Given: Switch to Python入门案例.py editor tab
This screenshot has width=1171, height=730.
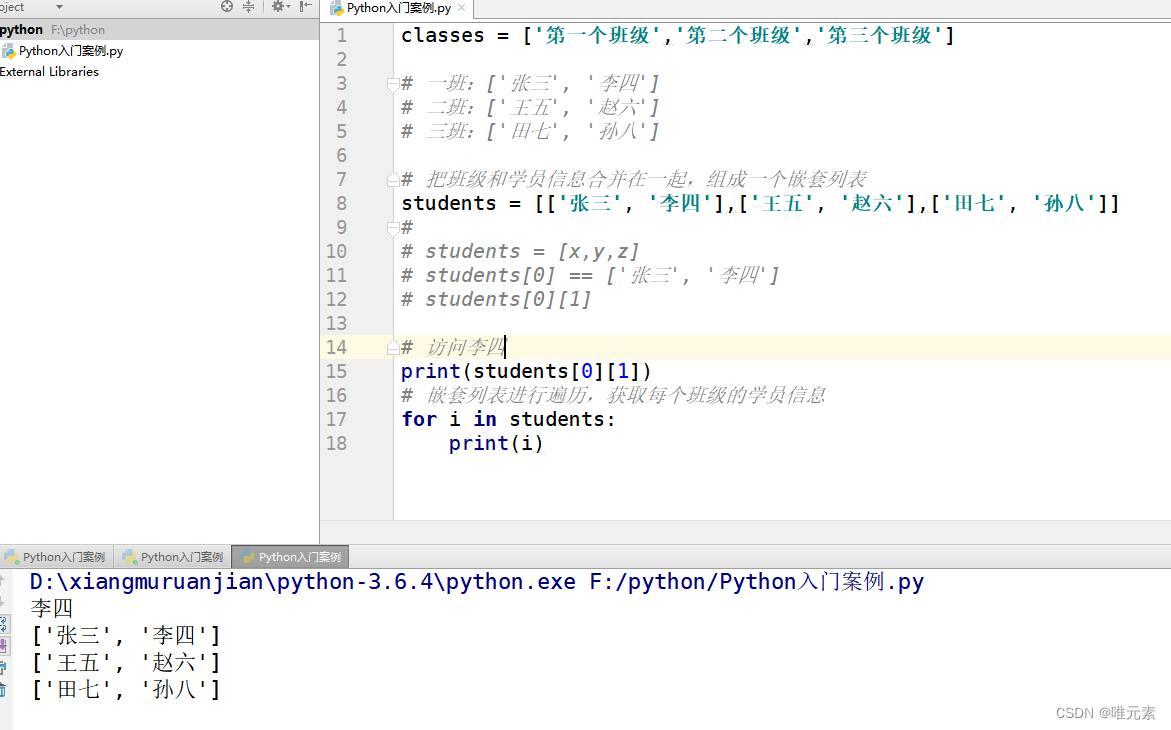Looking at the screenshot, I should click(399, 8).
